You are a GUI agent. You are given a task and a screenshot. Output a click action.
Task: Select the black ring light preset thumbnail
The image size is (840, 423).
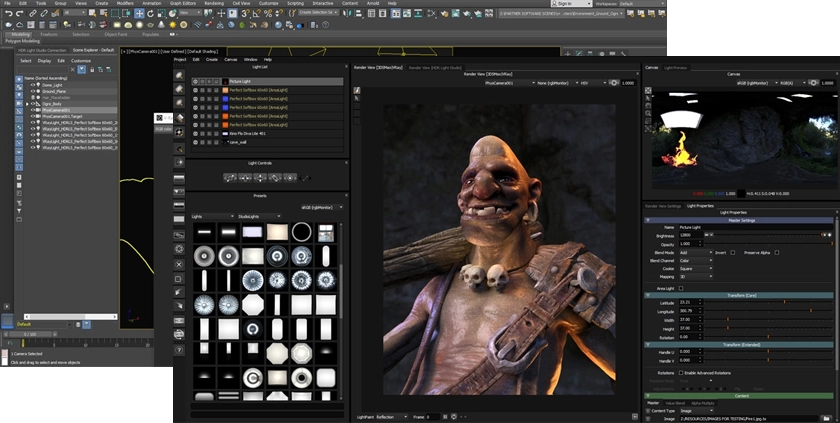point(302,232)
